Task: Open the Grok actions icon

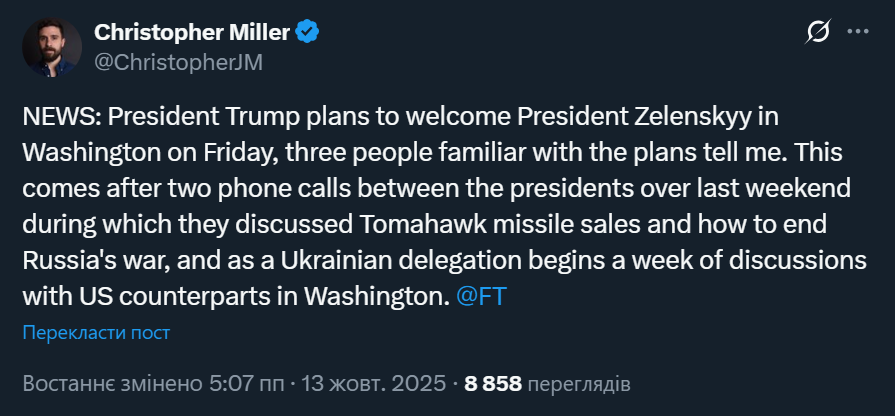Action: click(817, 33)
